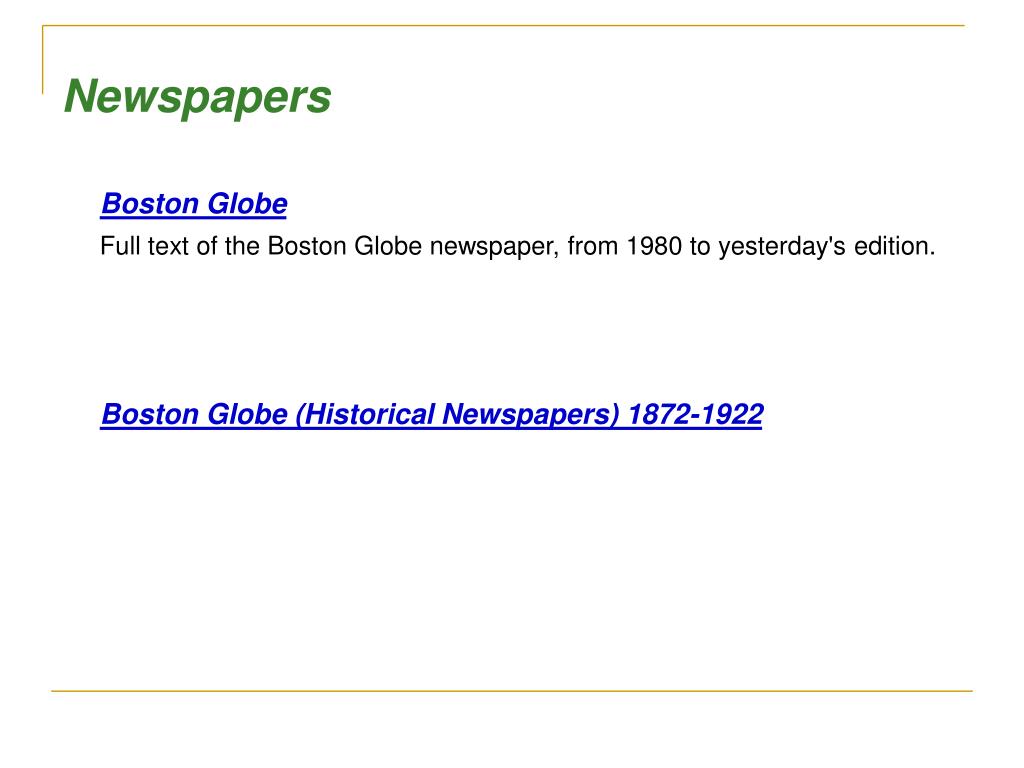Click the Newspapers slide title
Viewport: 1024px width, 768px height.
pos(197,97)
